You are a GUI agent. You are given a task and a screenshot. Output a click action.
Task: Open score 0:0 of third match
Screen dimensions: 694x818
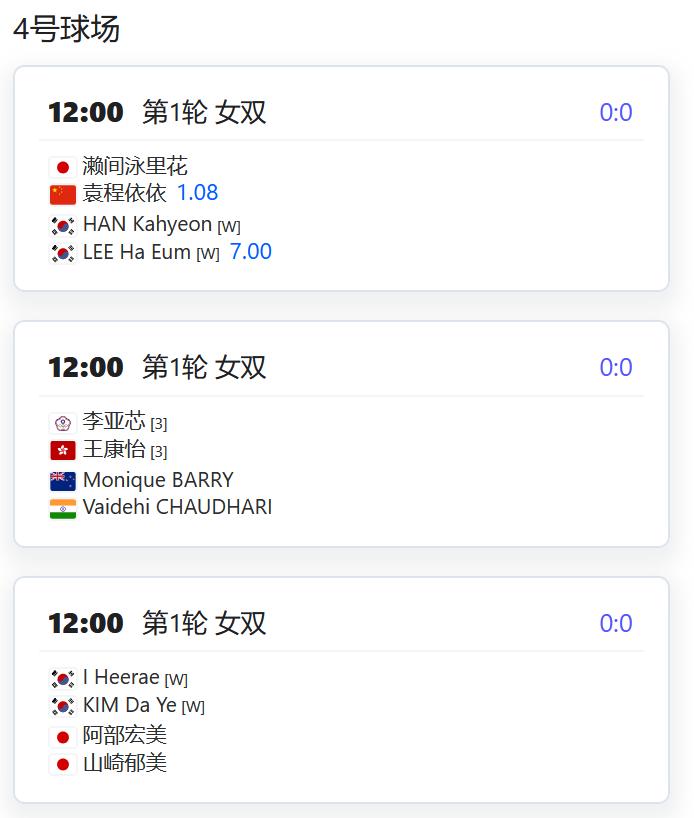(616, 623)
